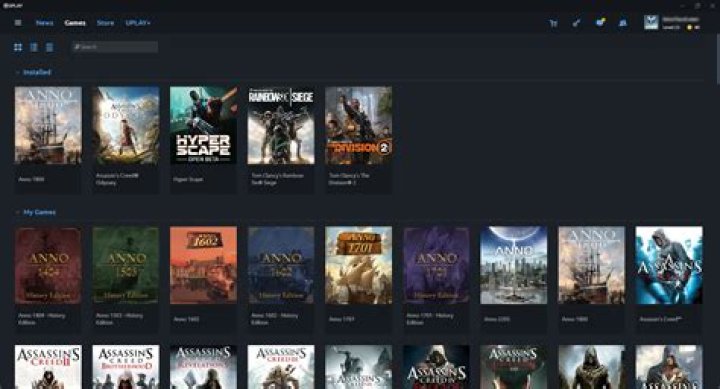720x389 pixels.
Task: Open the hamburger main menu
Action: pos(18,23)
